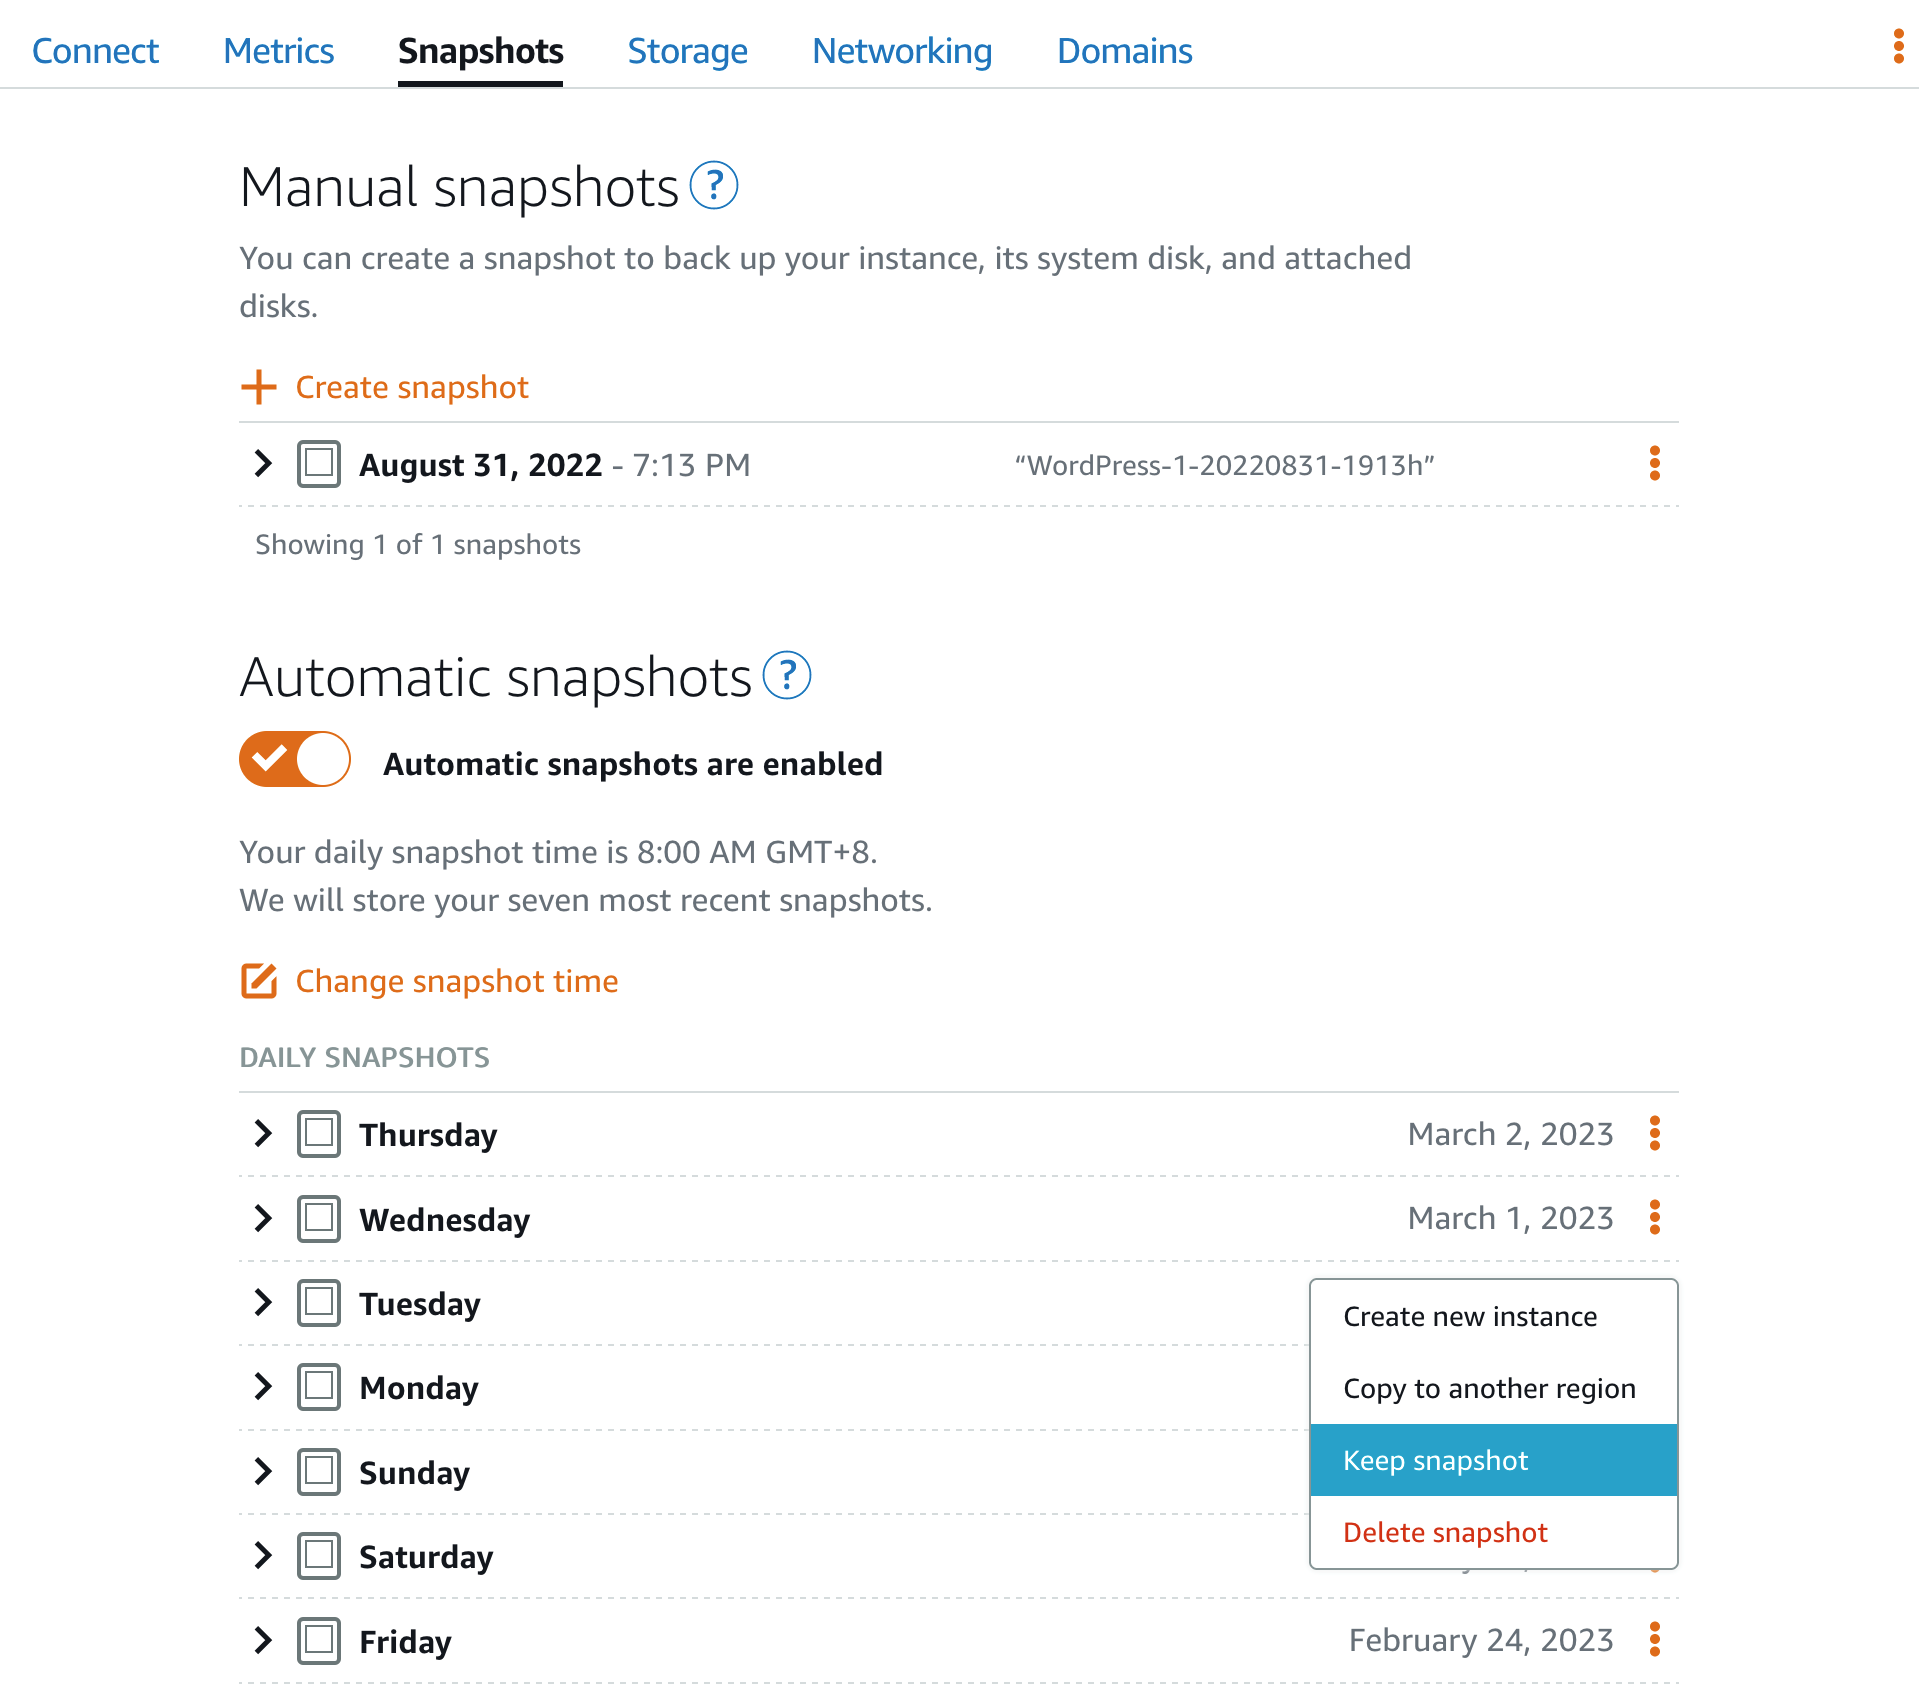1926x1696 pixels.
Task: Select Copy to another region from the menu
Action: [x=1489, y=1388]
